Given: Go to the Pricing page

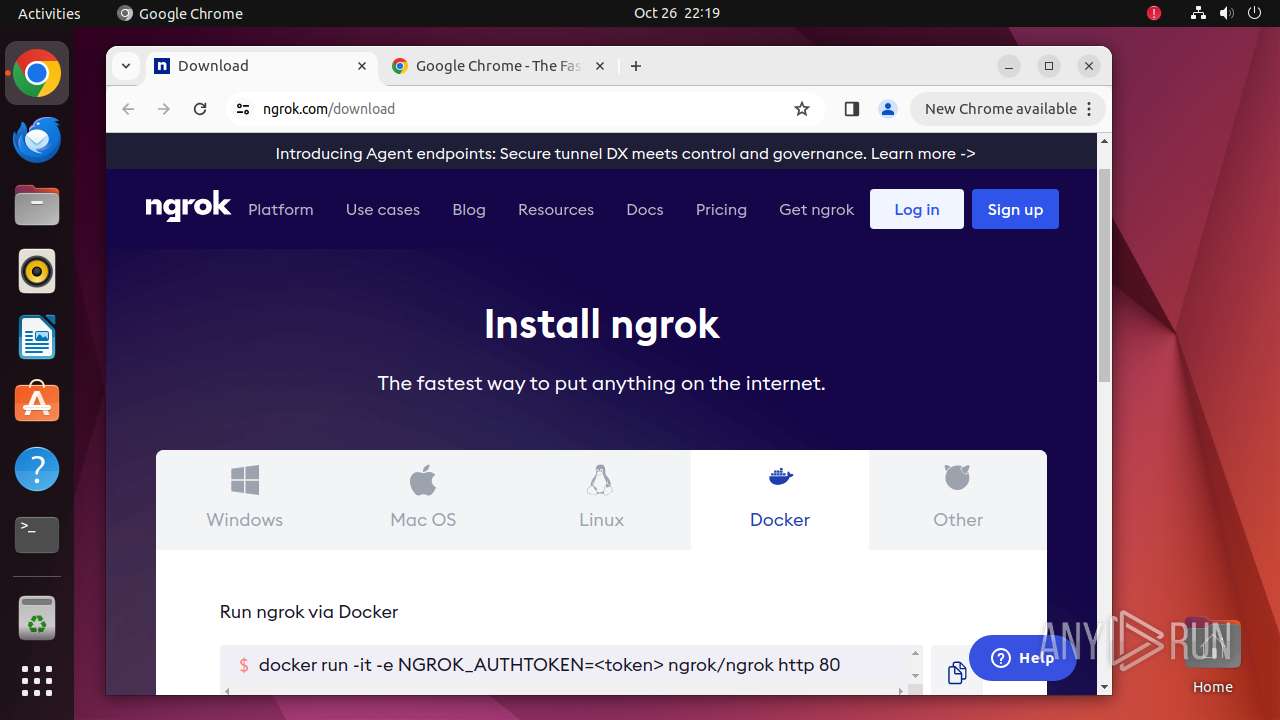Looking at the screenshot, I should (721, 210).
